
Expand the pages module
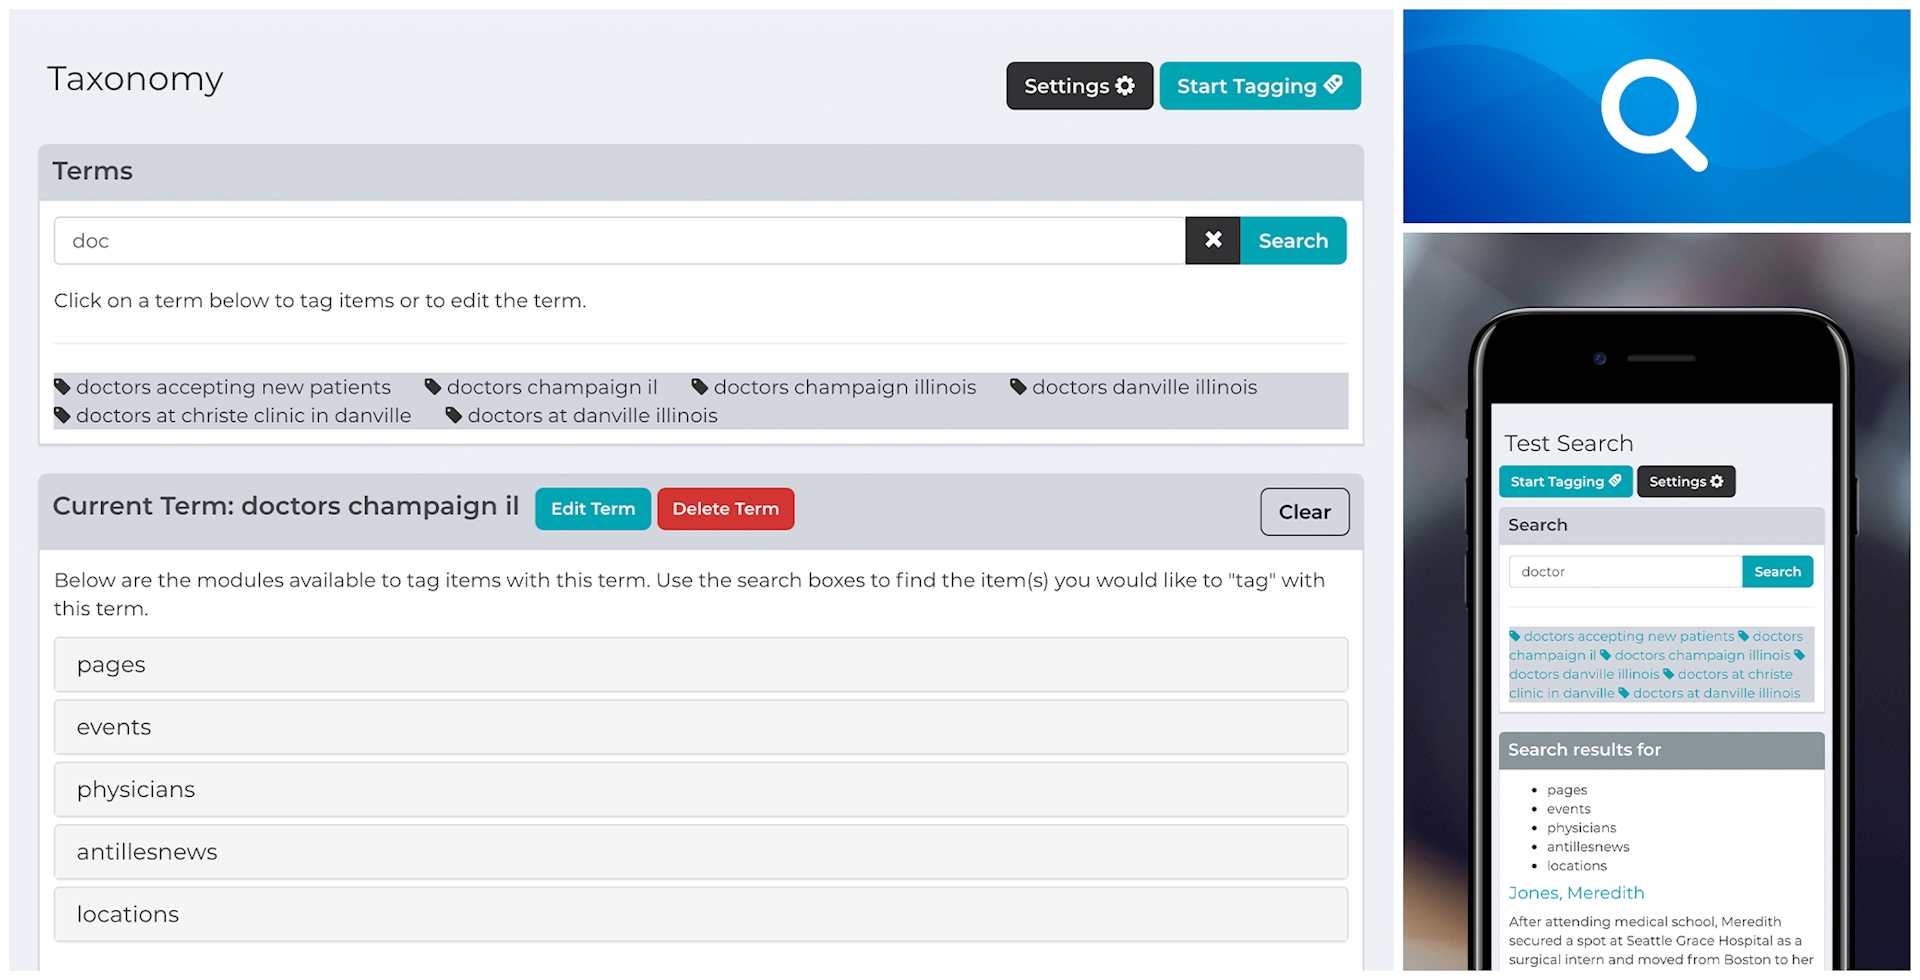point(701,665)
